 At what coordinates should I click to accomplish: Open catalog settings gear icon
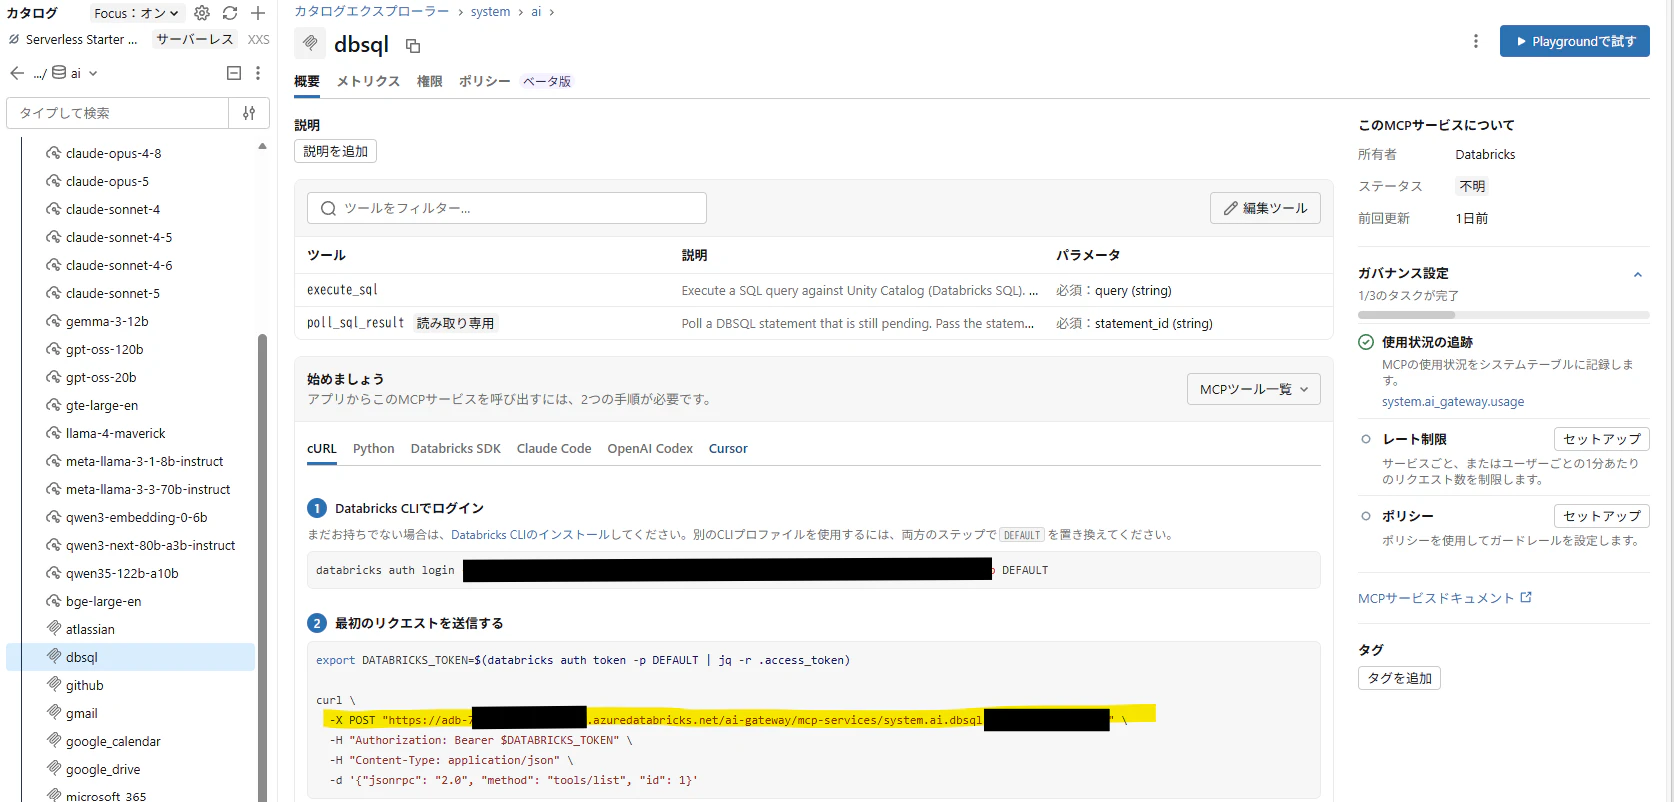(x=202, y=13)
